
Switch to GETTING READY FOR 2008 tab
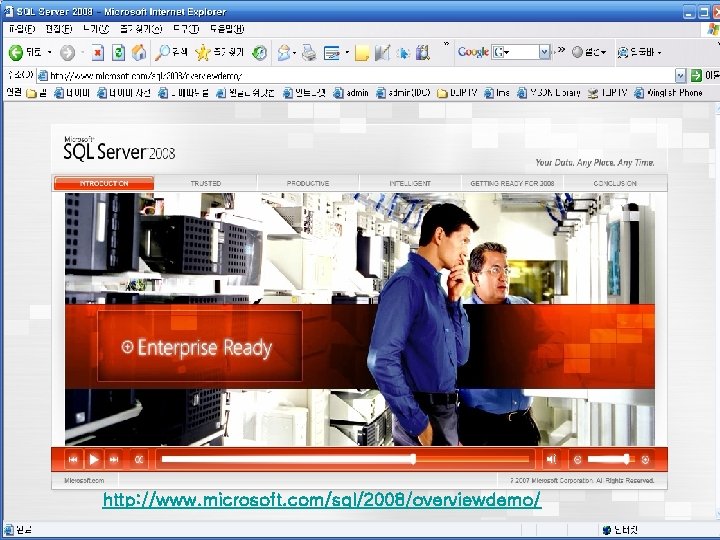click(512, 183)
